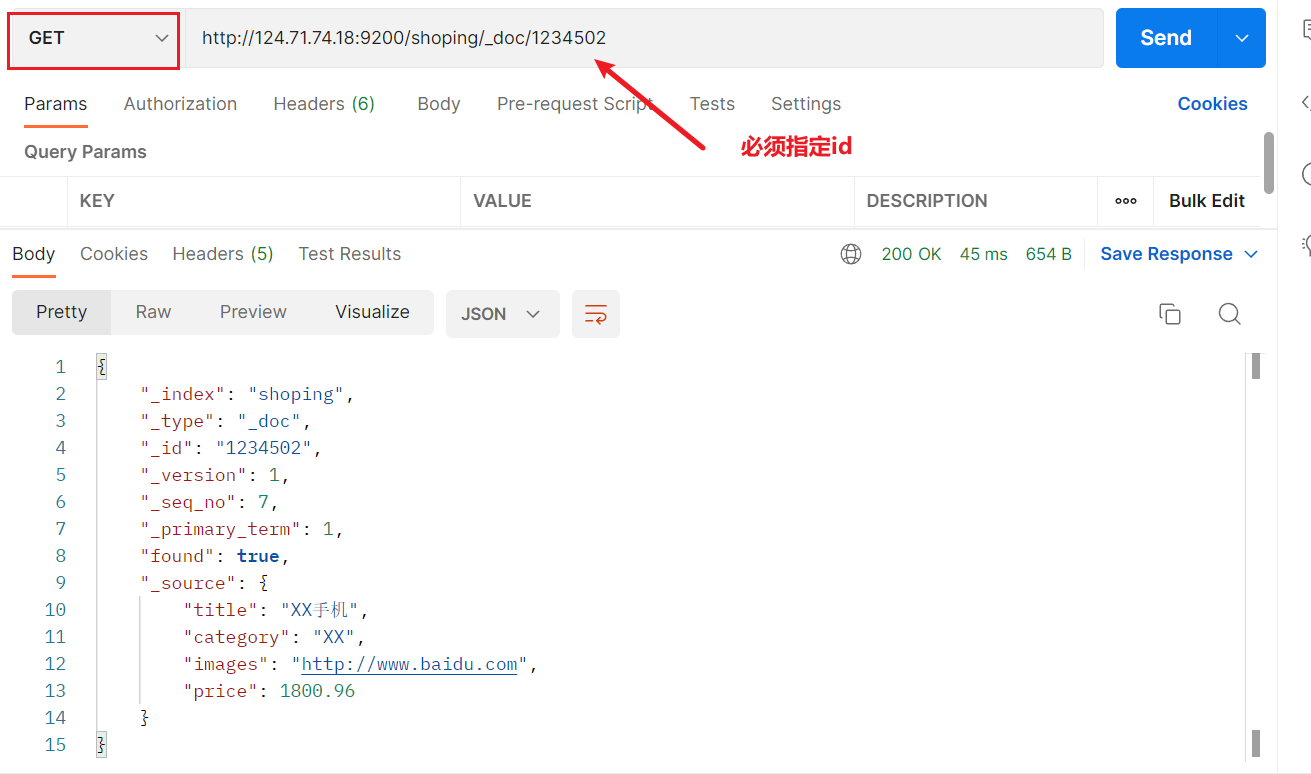Screen dimensions: 1311x774
Task: Open the Pre-request Script tab
Action: [x=575, y=104]
